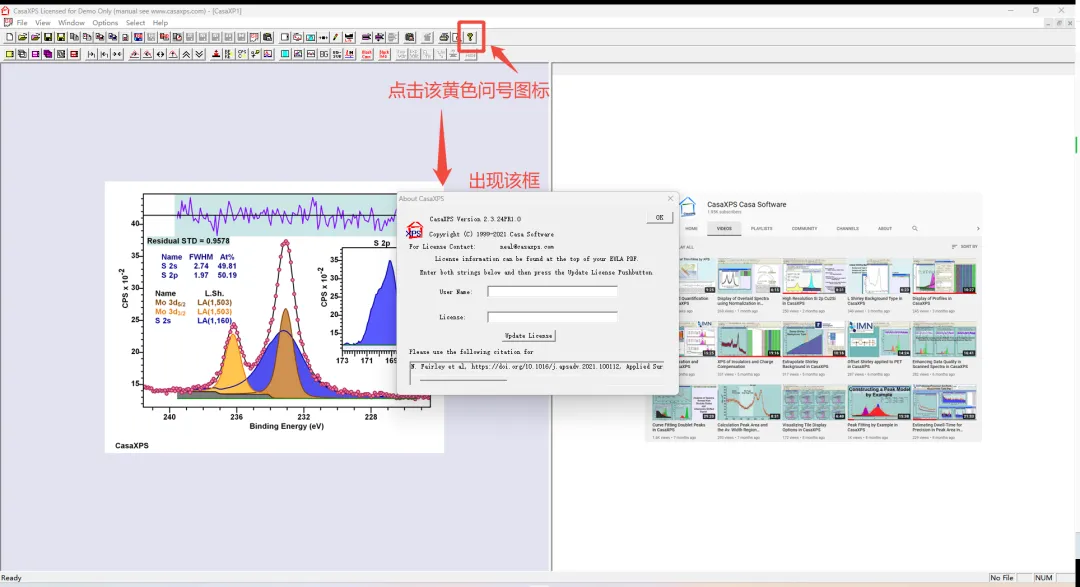Click the User Name input field
Screen dimensions: 1080x587
[552, 291]
